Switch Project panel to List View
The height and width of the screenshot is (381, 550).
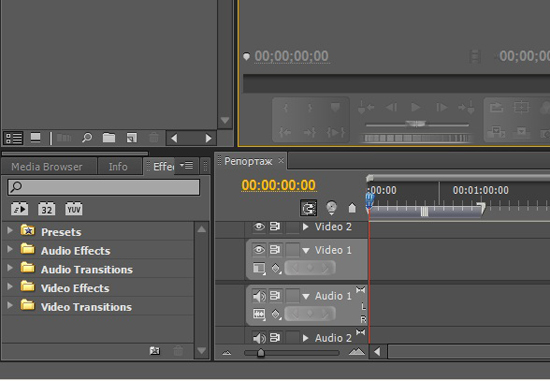13,138
